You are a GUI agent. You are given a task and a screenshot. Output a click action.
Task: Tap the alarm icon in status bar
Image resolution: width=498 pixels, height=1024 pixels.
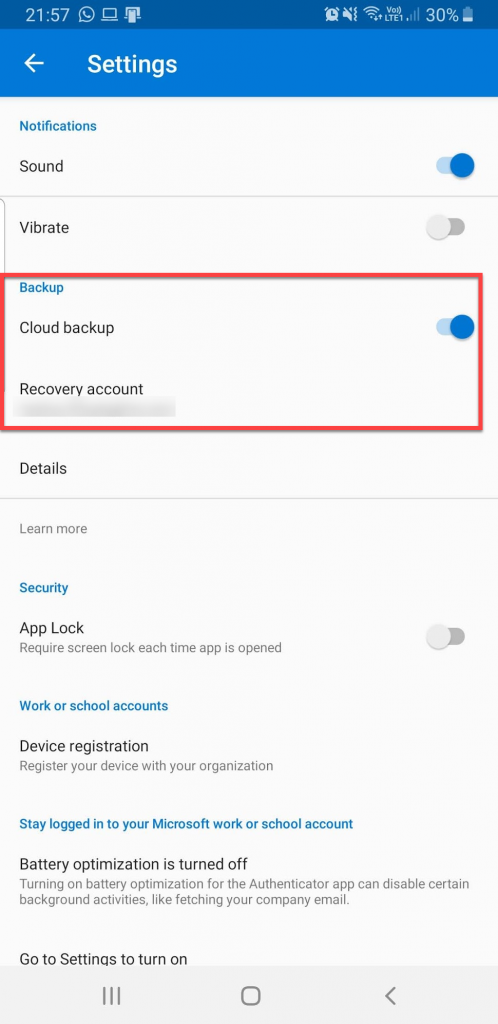point(332,14)
